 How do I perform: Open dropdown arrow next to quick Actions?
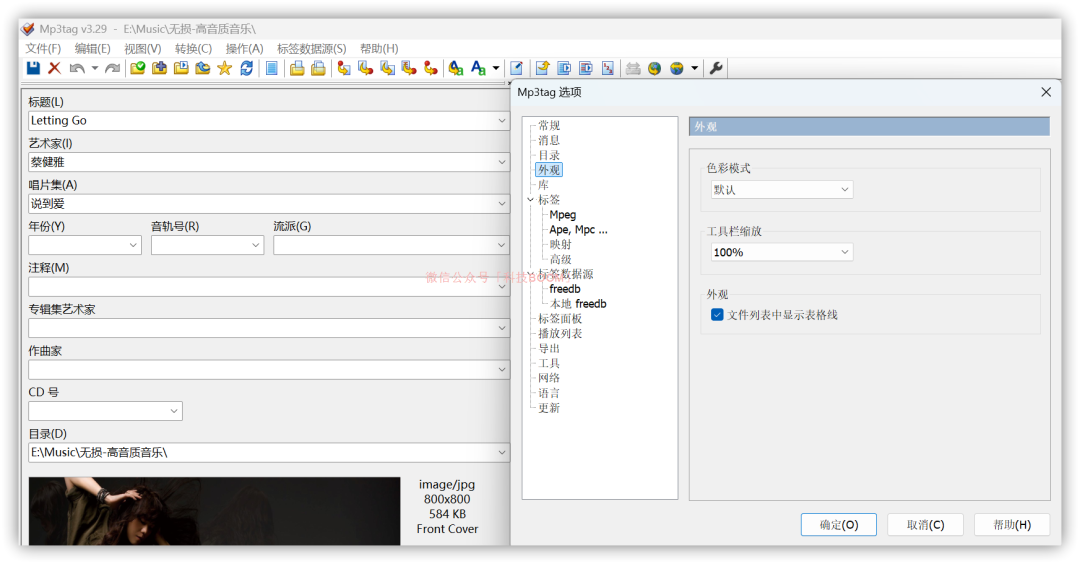pos(496,67)
